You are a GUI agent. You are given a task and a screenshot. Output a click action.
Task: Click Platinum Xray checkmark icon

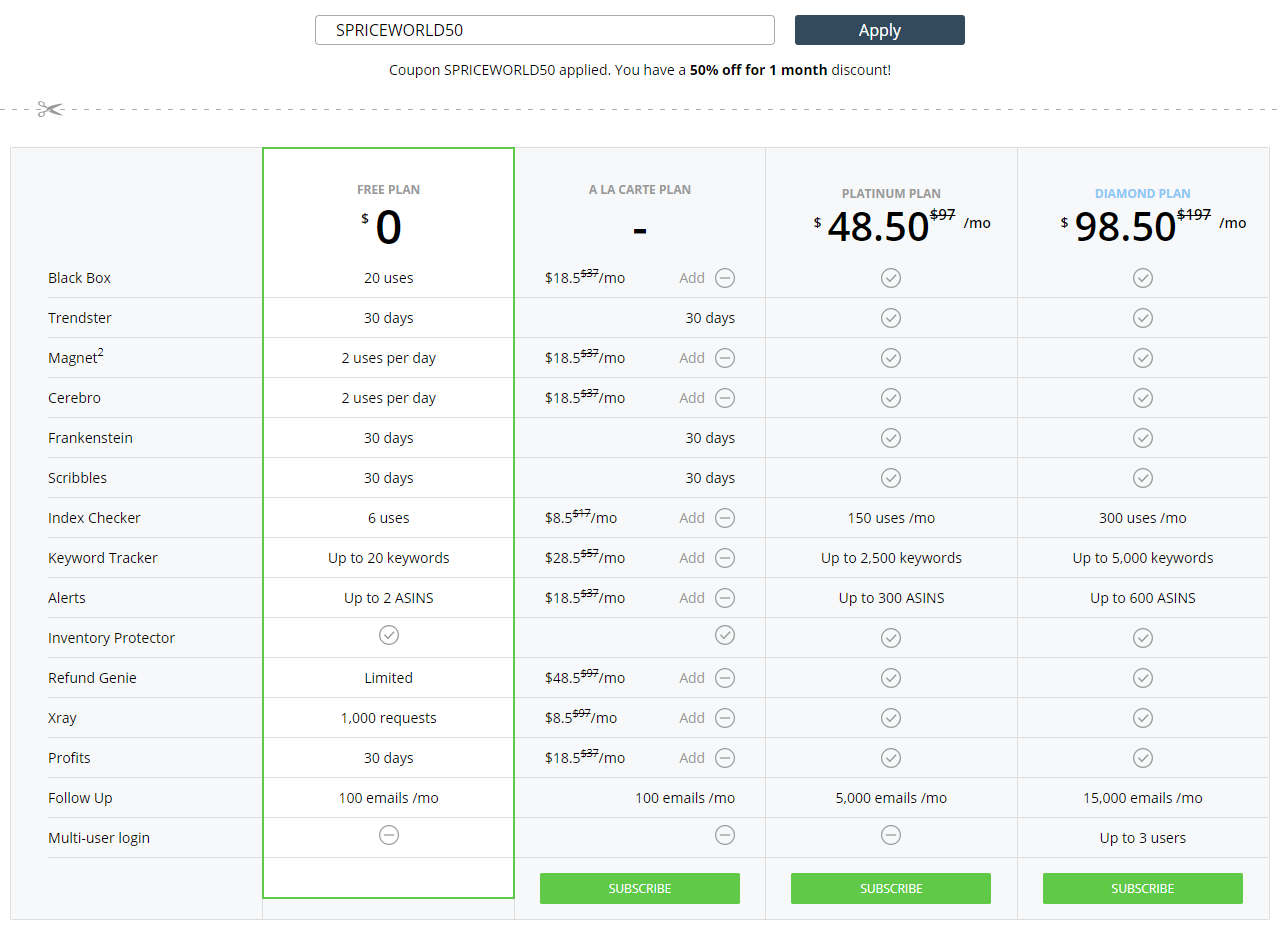tap(891, 718)
